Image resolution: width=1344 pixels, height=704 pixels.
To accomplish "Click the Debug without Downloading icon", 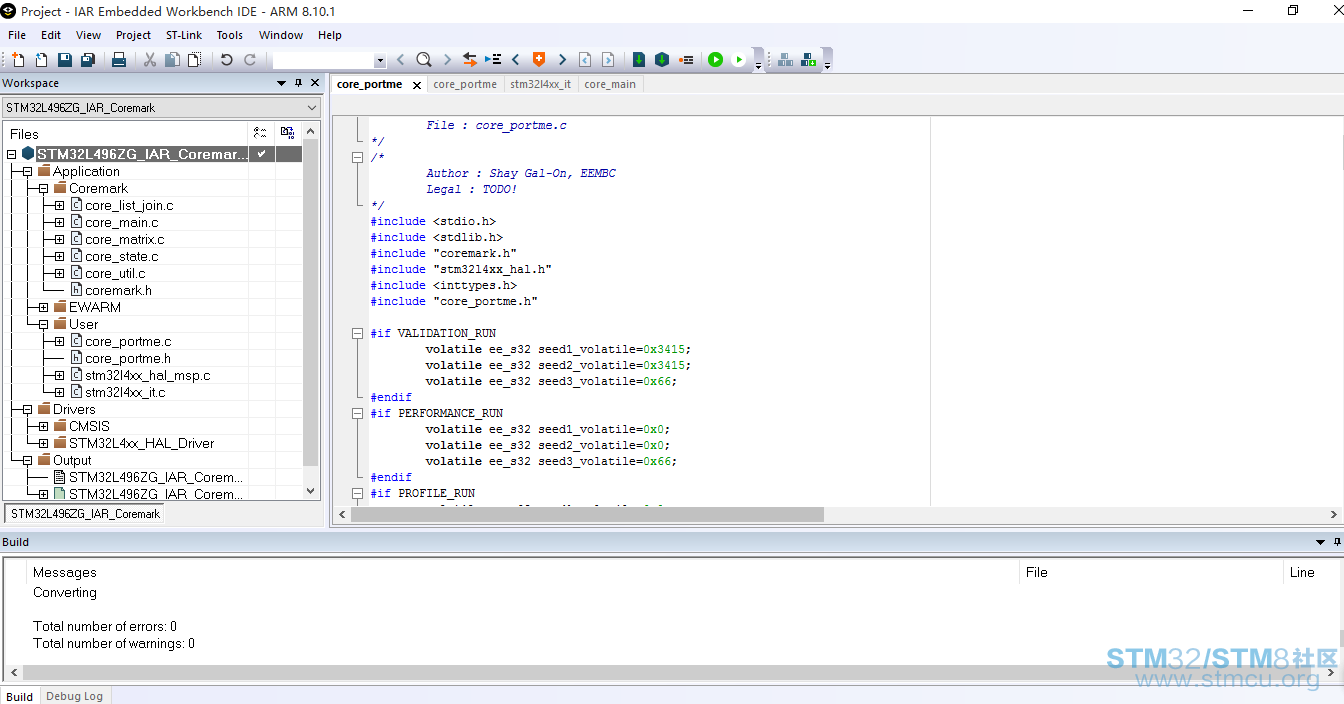I will point(739,60).
